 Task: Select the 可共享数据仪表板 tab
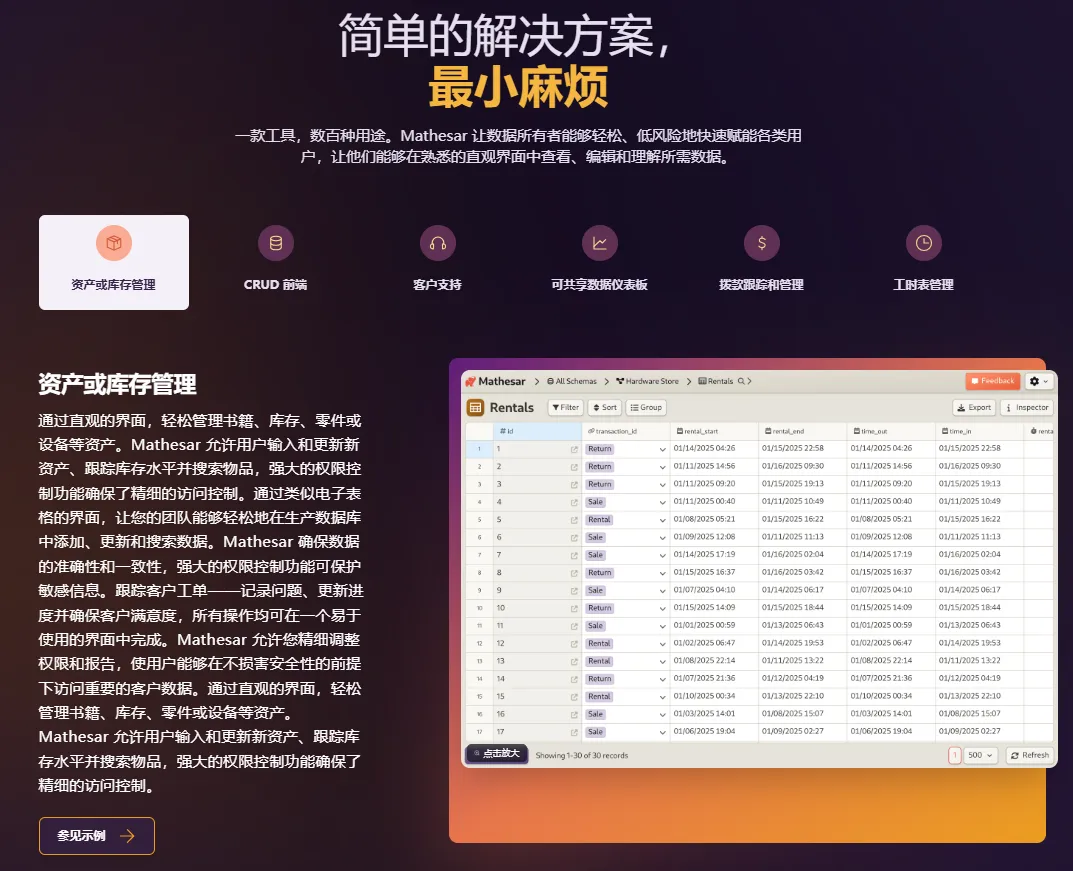(599, 262)
